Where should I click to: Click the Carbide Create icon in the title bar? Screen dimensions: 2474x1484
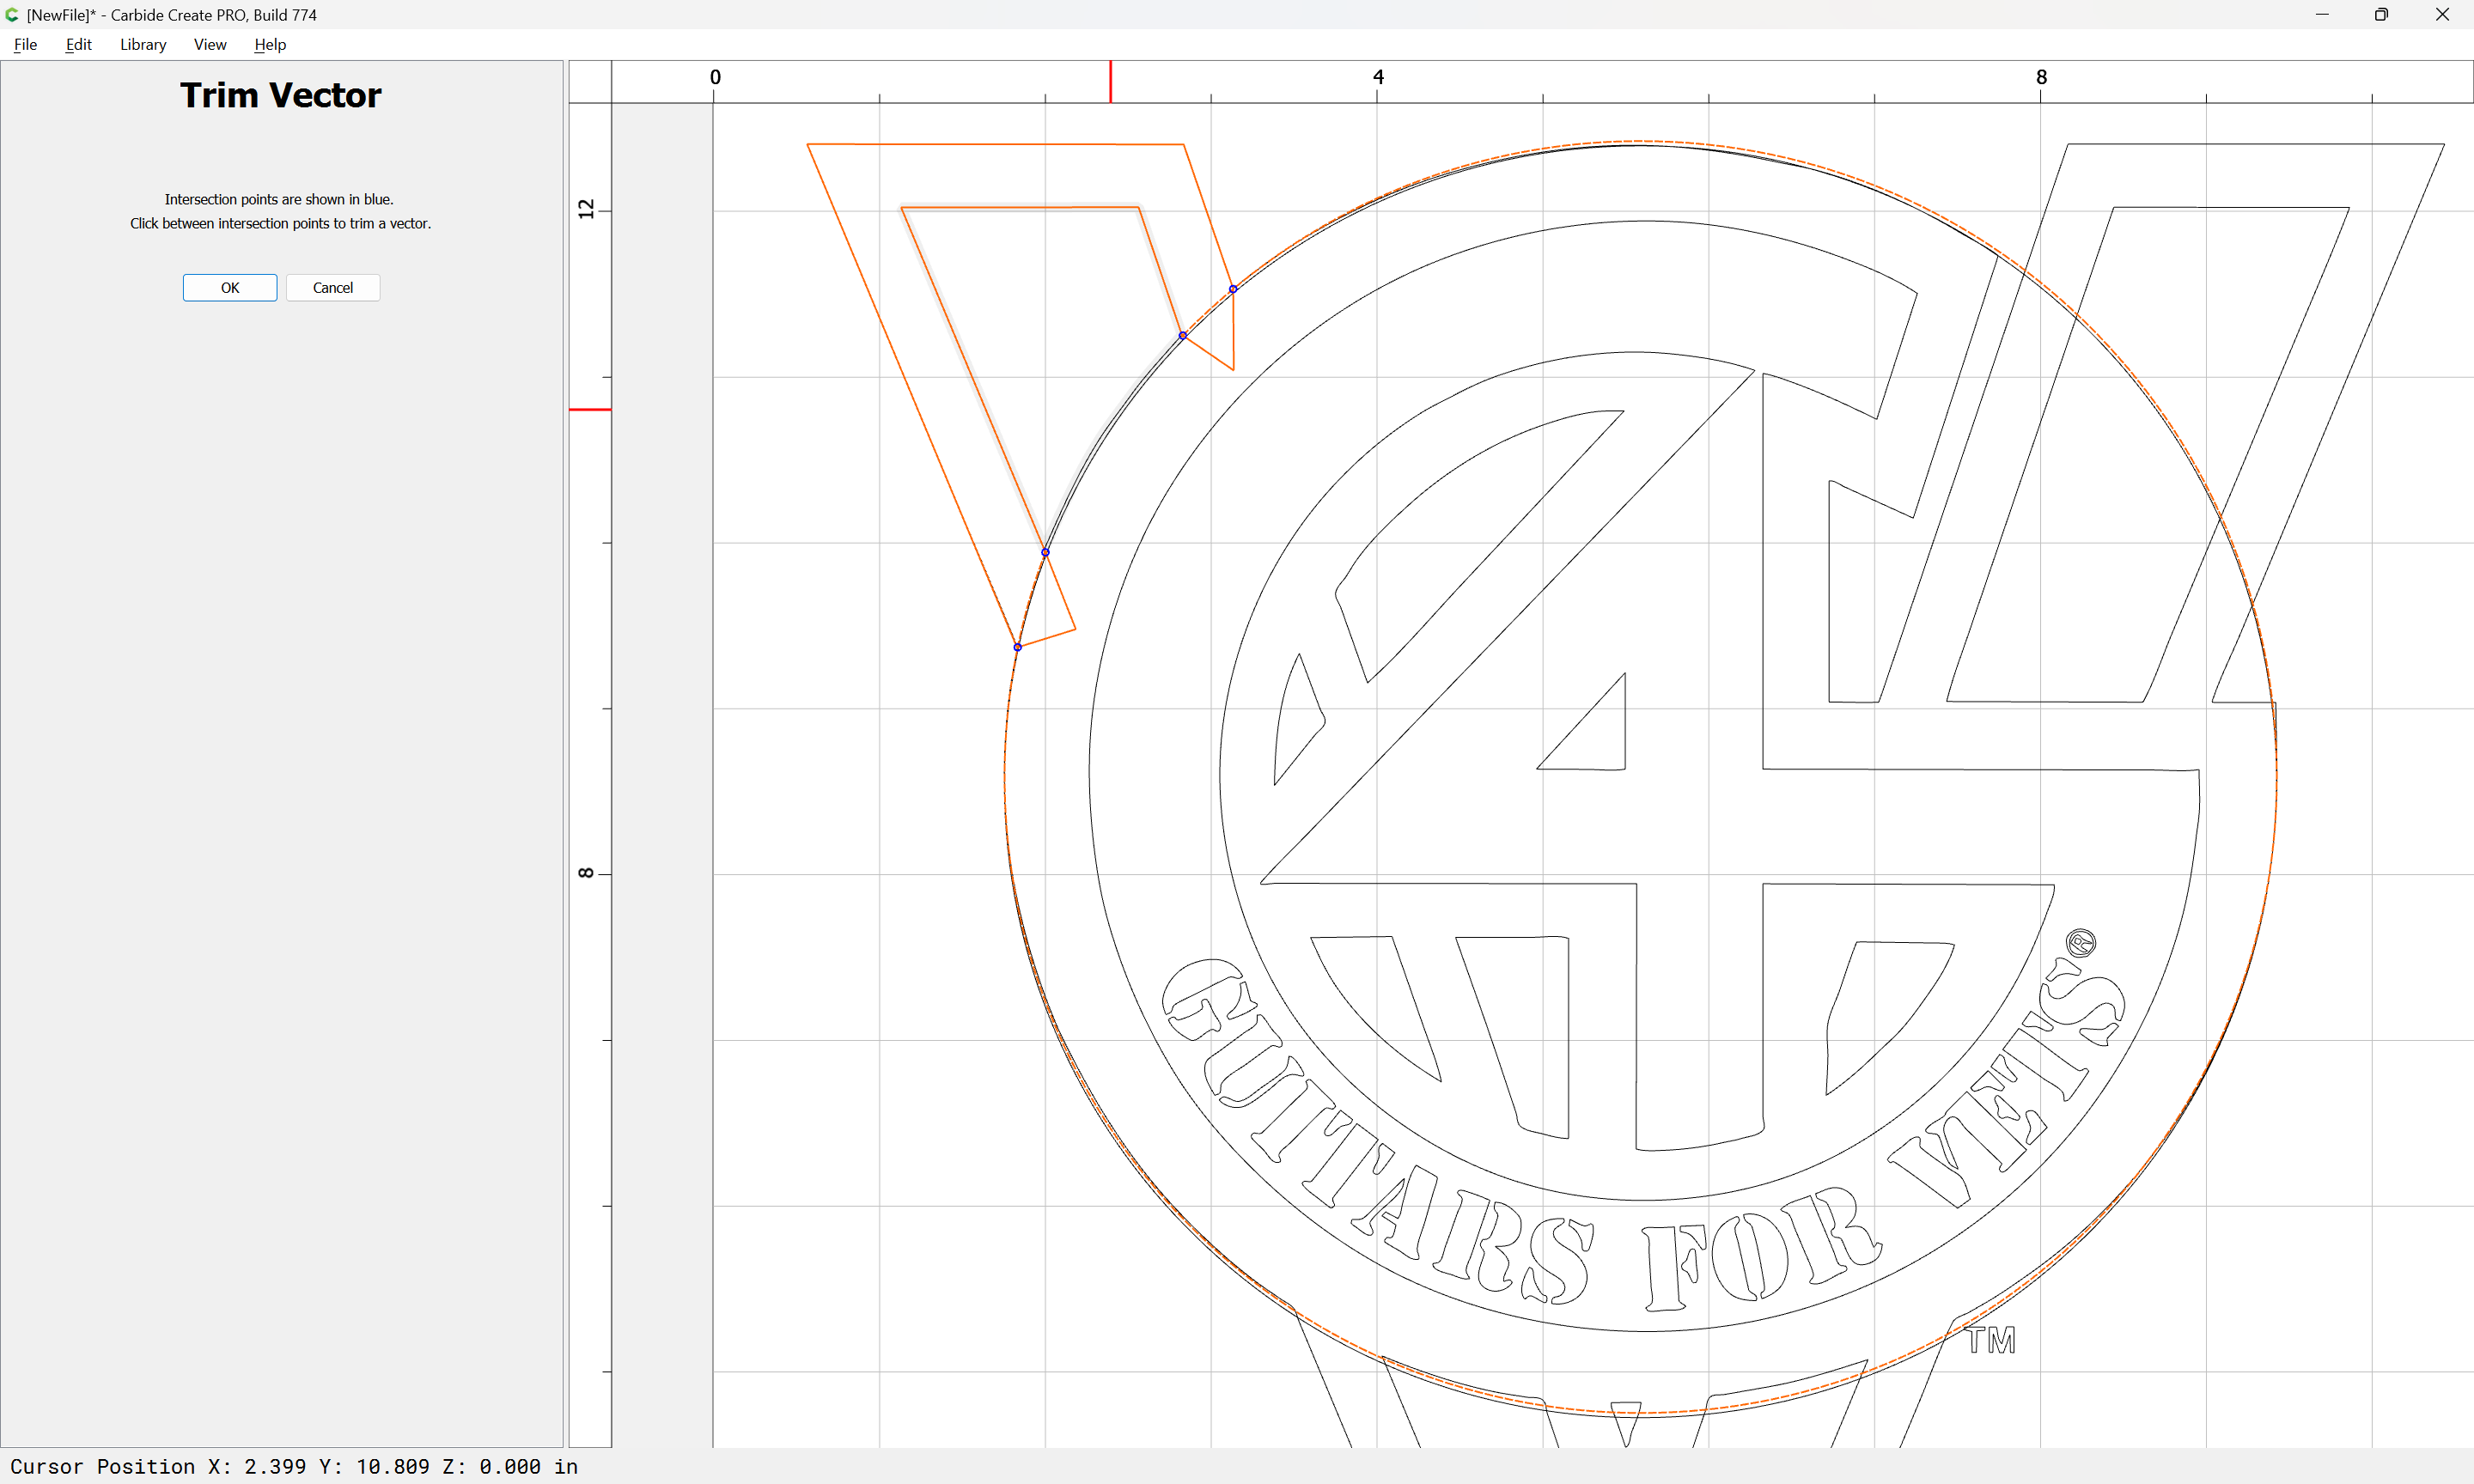[12, 15]
